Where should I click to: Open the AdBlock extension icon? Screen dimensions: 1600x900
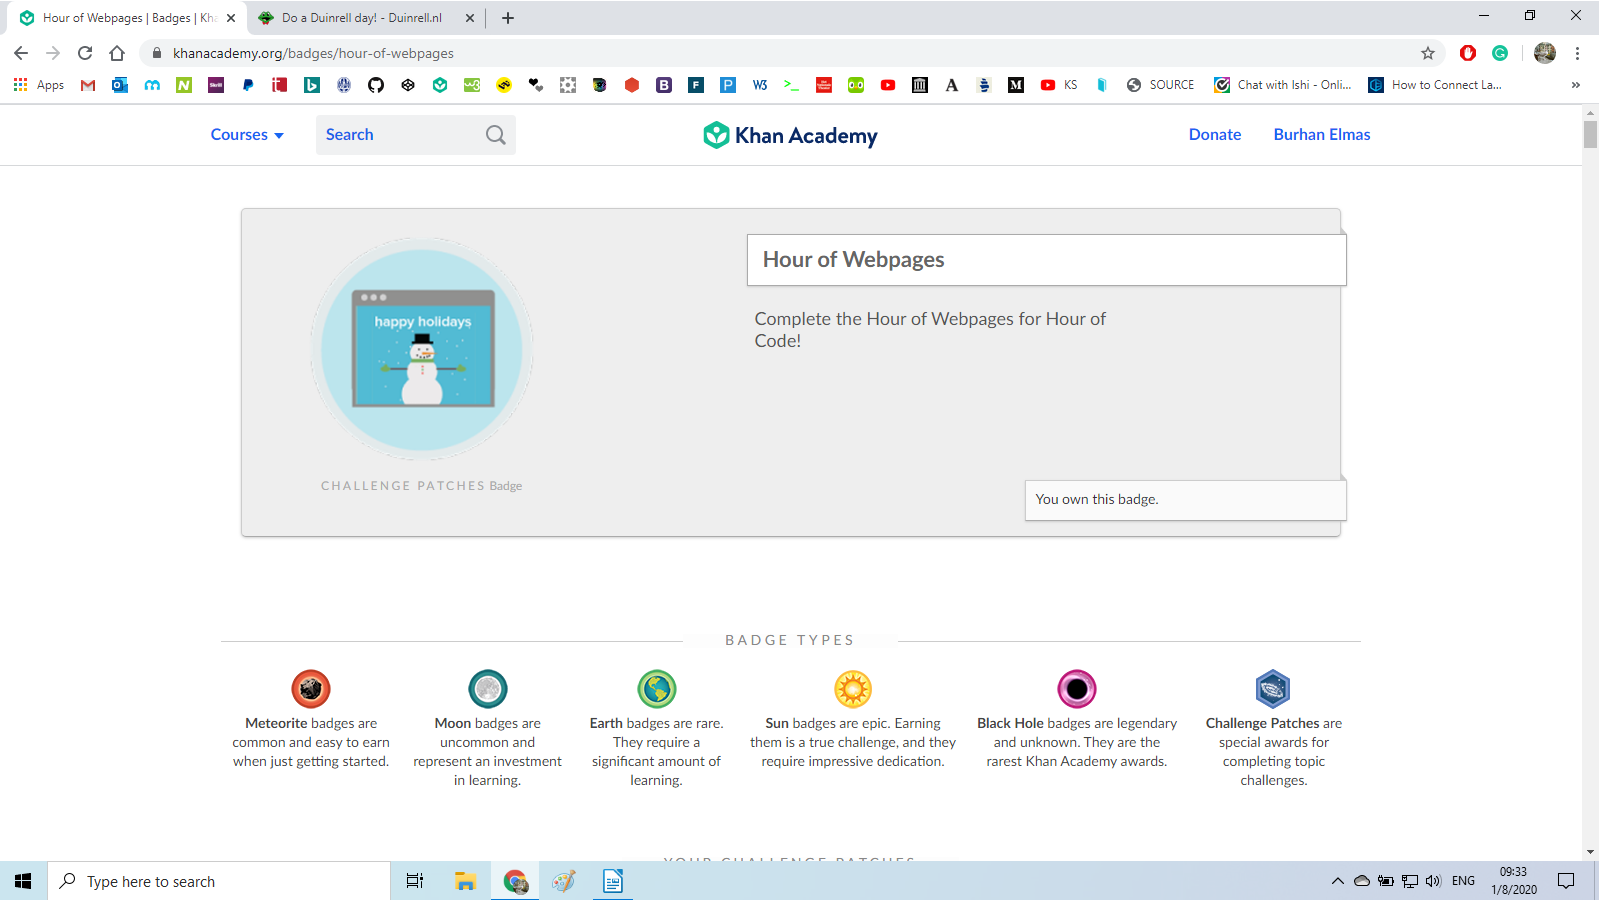[1468, 53]
